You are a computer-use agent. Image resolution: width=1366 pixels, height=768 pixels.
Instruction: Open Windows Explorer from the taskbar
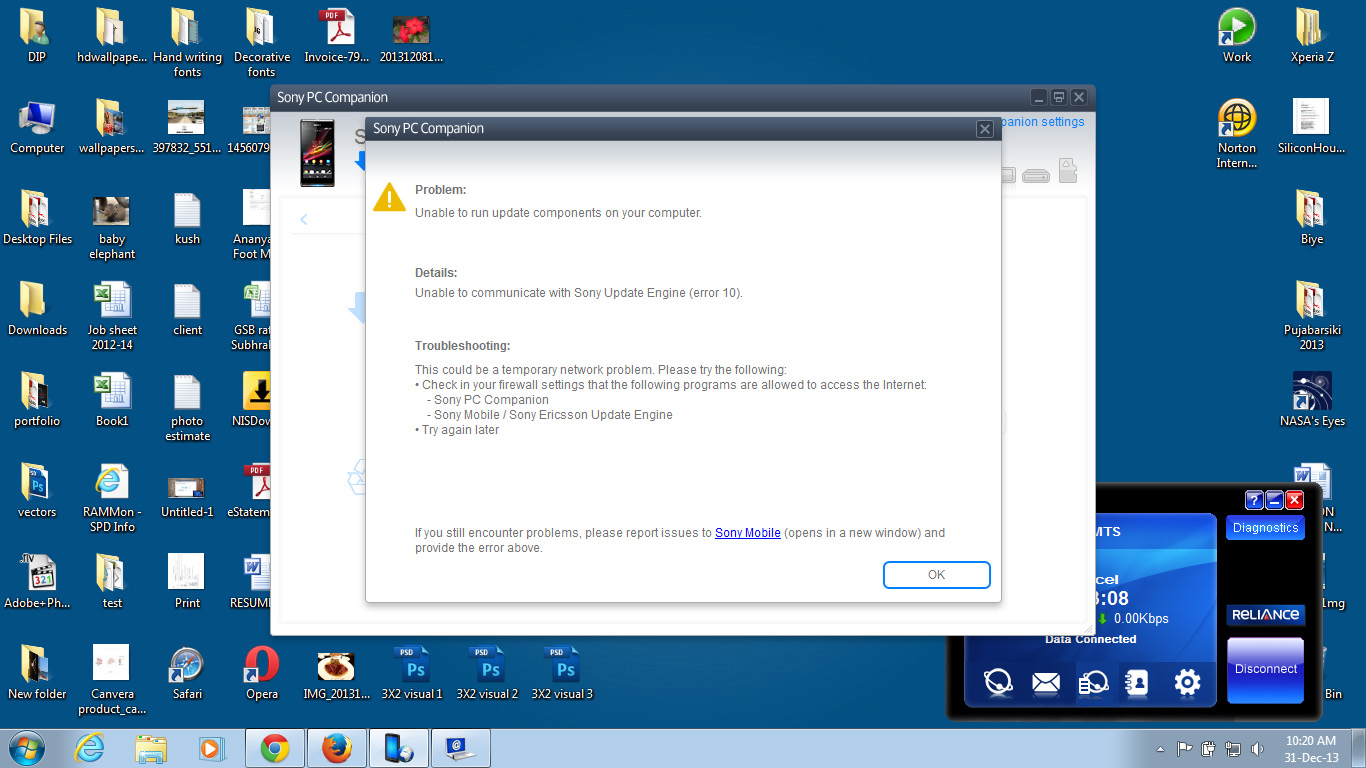pos(151,748)
